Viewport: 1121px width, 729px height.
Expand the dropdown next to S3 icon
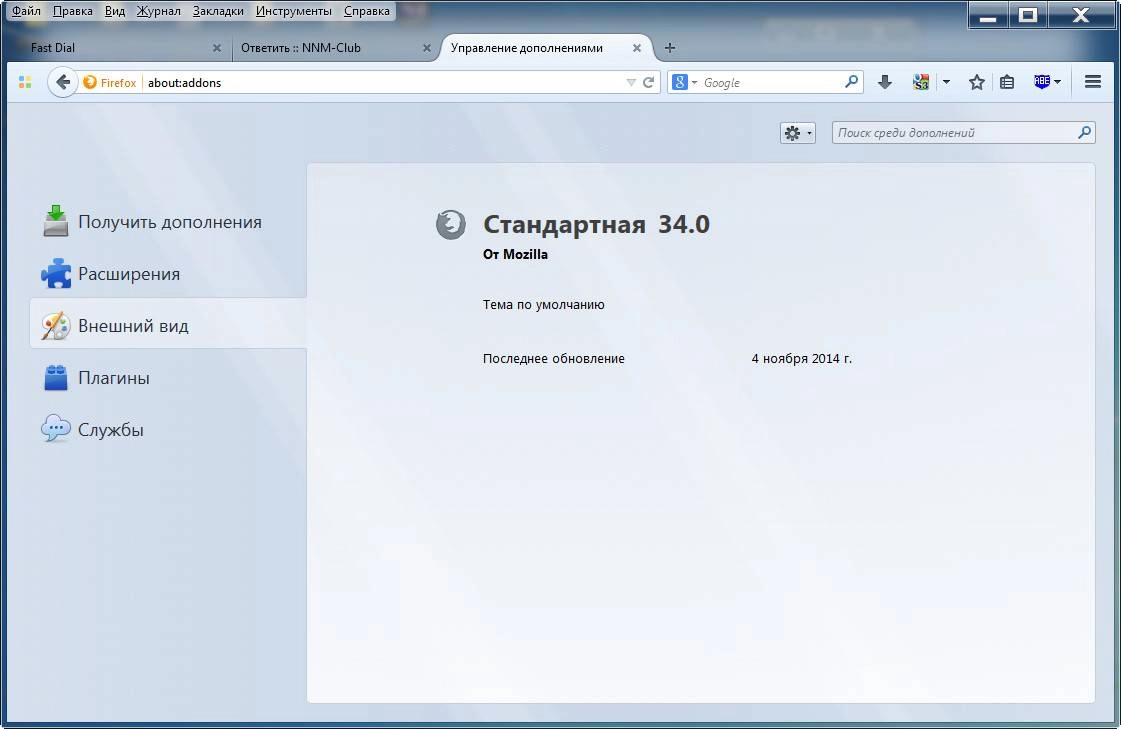946,82
